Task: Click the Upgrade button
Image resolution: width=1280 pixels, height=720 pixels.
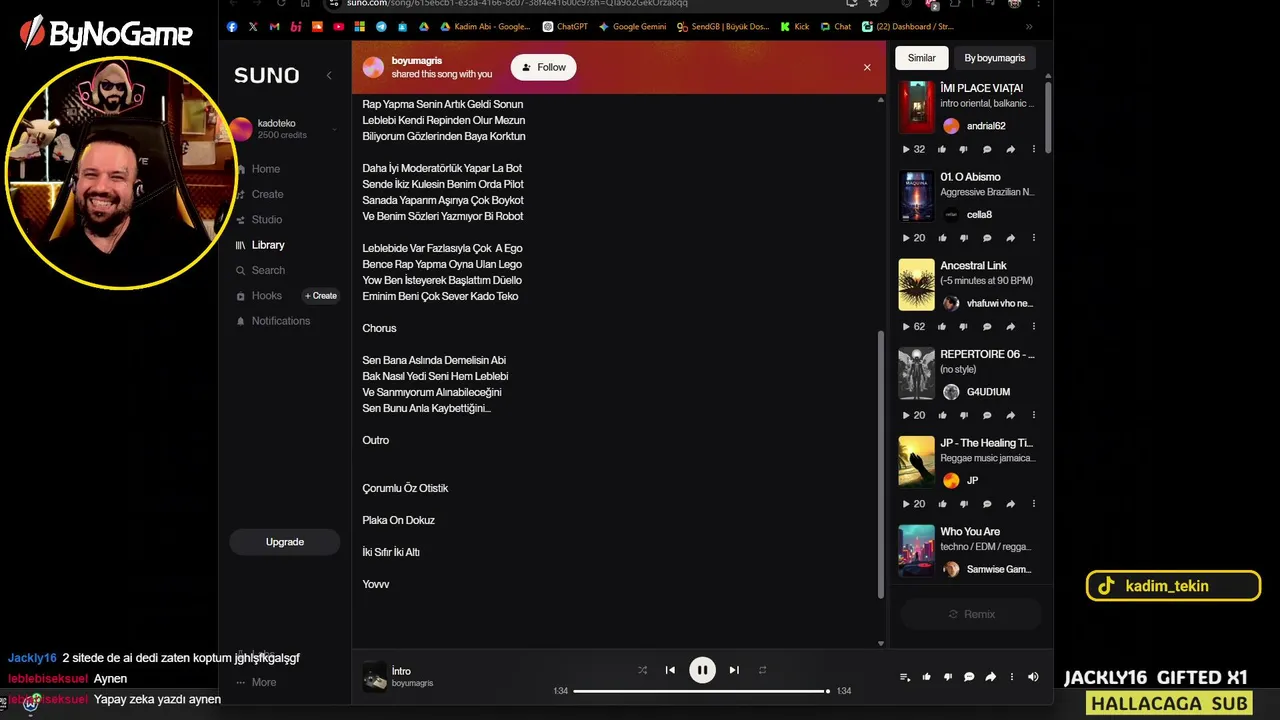Action: (285, 542)
